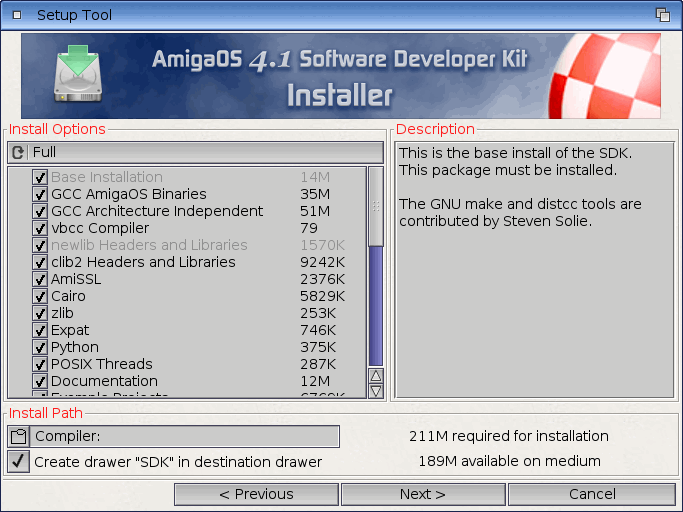Open the drawer chooser icon for install path

[x=18, y=437]
